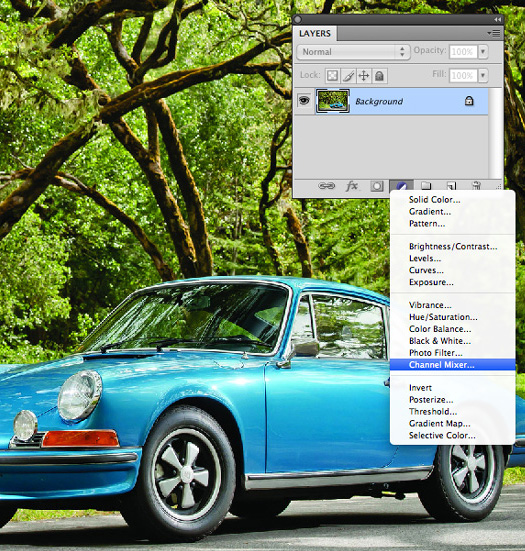This screenshot has width=525, height=551.
Task: Click the new adjustment layer icon
Action: pos(402,186)
